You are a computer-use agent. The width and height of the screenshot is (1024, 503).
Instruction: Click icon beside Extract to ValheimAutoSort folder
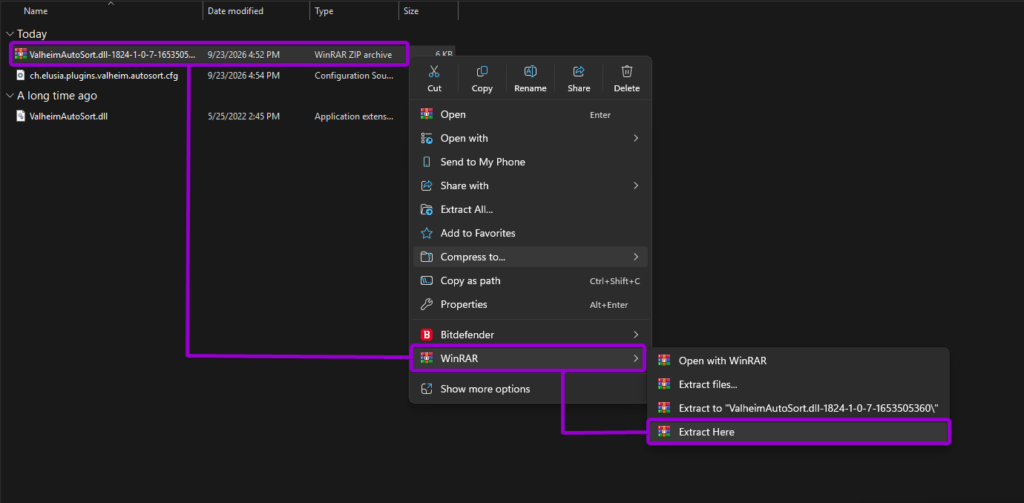click(x=664, y=408)
